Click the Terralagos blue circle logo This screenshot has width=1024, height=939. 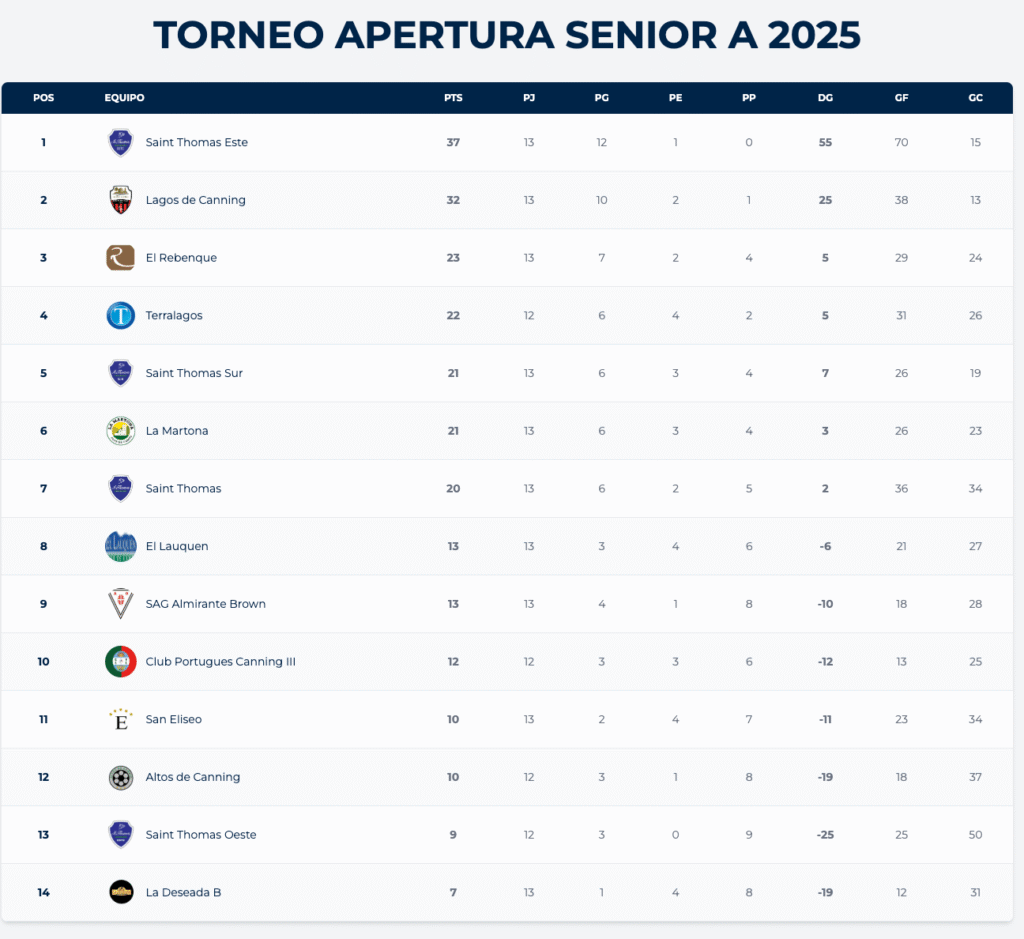tap(121, 316)
